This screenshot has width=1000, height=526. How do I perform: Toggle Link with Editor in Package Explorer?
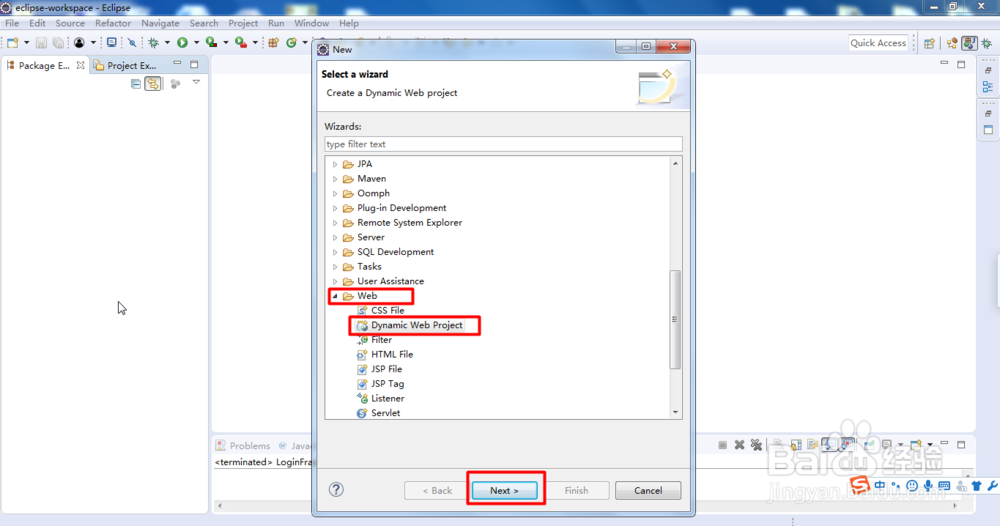(152, 84)
